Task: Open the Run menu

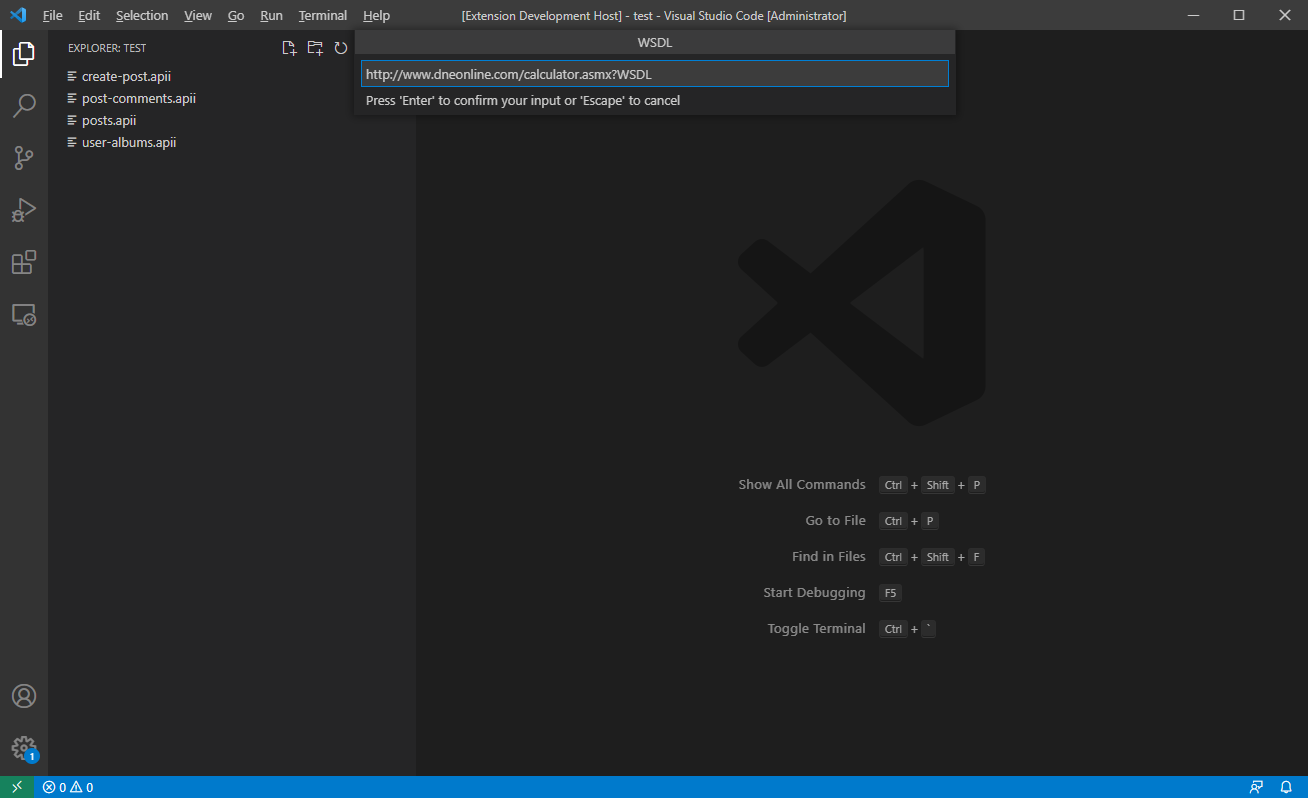Action: click(271, 15)
